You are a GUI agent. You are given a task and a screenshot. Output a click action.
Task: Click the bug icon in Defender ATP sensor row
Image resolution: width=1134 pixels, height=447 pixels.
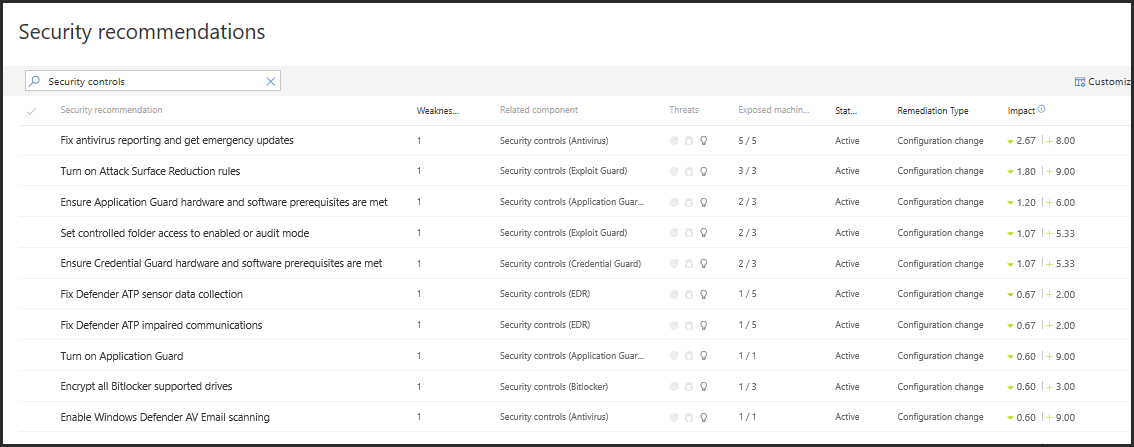(689, 295)
